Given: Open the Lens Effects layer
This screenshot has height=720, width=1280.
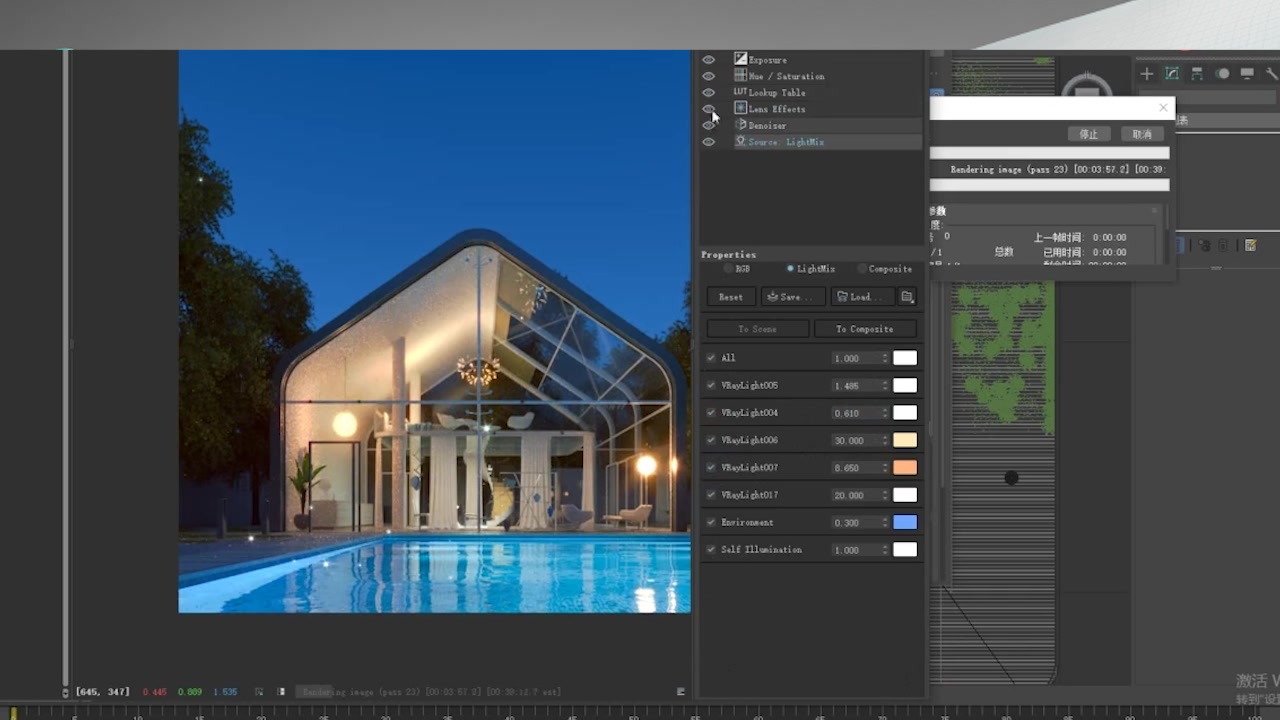Looking at the screenshot, I should [740, 108].
